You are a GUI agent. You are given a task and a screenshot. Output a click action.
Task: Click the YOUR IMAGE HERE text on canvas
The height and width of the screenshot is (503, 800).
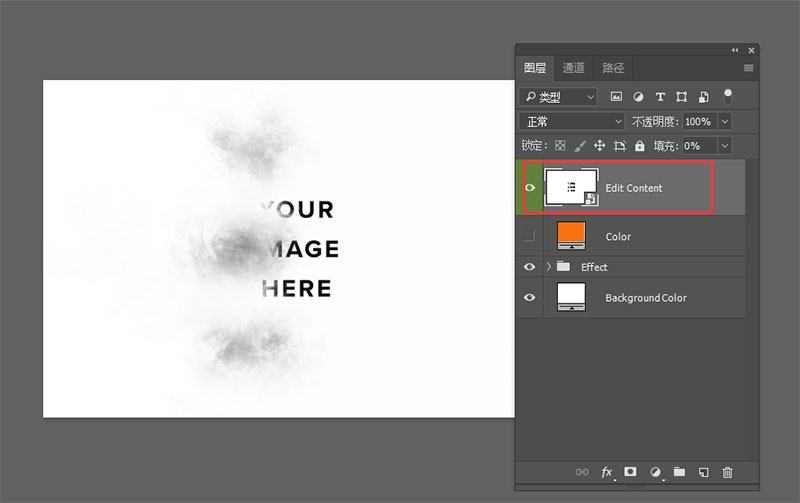(300, 249)
